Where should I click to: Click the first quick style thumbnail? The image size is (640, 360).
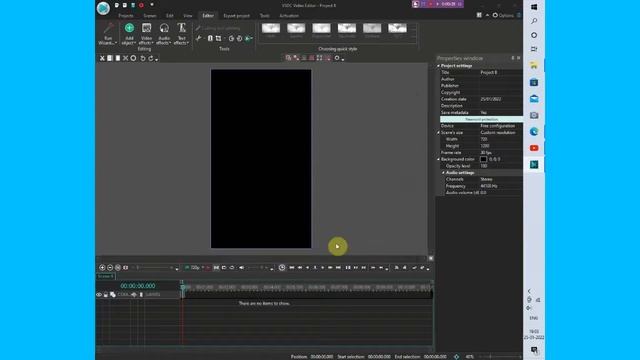[271, 28]
